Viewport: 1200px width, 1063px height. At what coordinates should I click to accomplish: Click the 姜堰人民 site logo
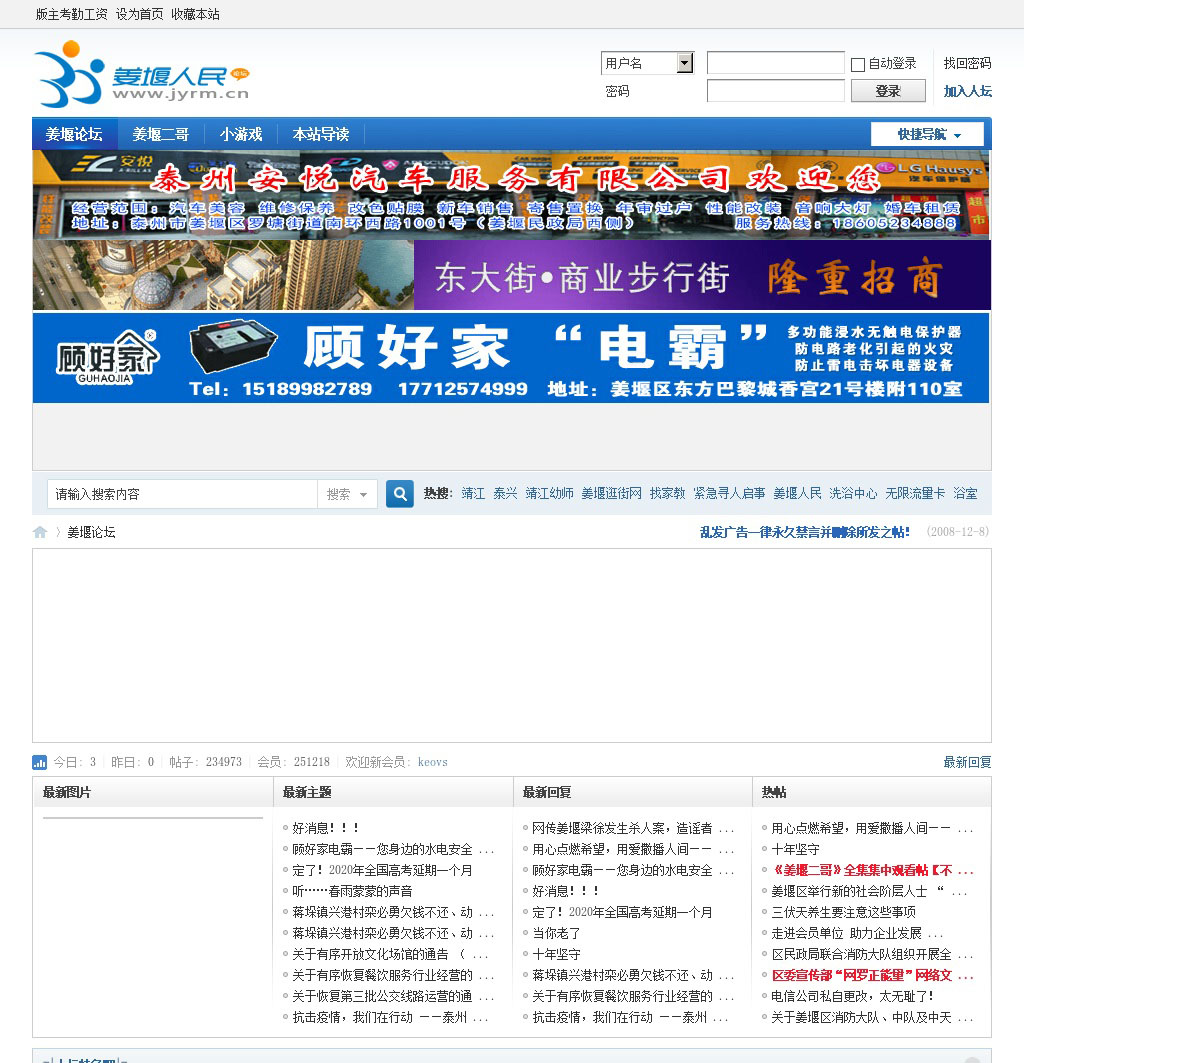(141, 74)
